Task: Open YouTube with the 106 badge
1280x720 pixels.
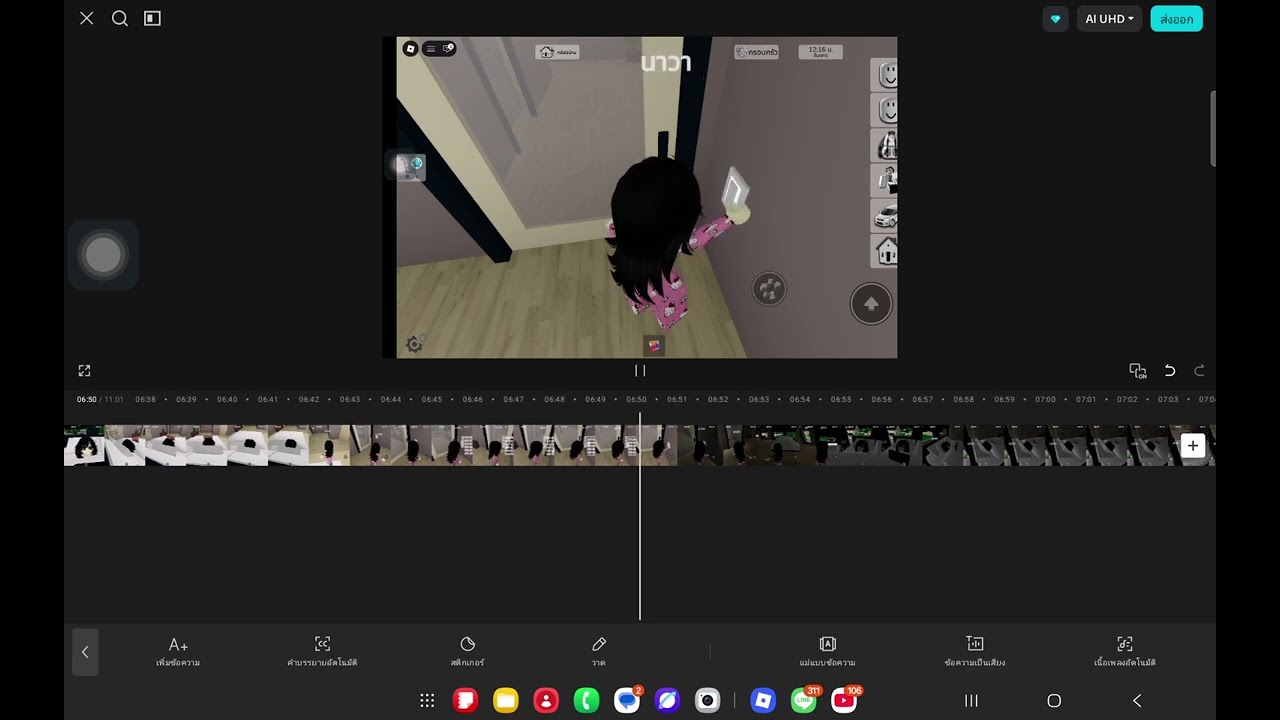Action: coord(846,700)
